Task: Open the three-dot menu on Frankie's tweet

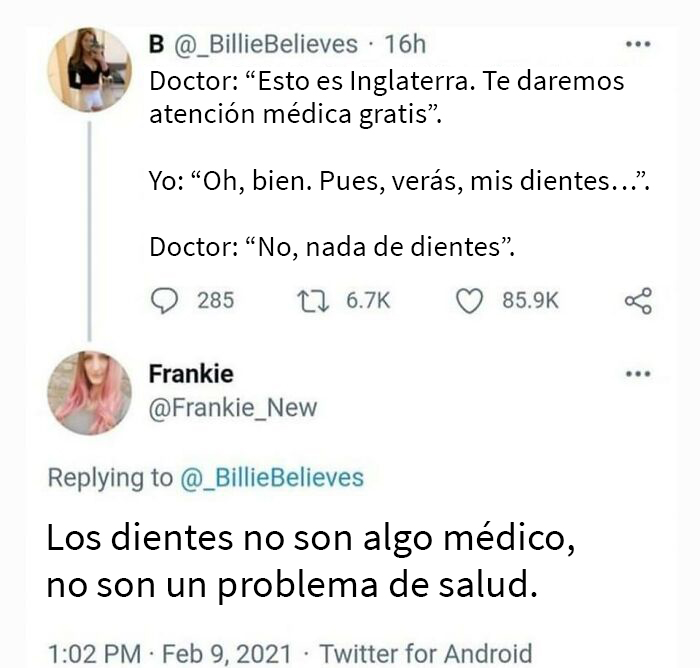Action: coord(637,375)
